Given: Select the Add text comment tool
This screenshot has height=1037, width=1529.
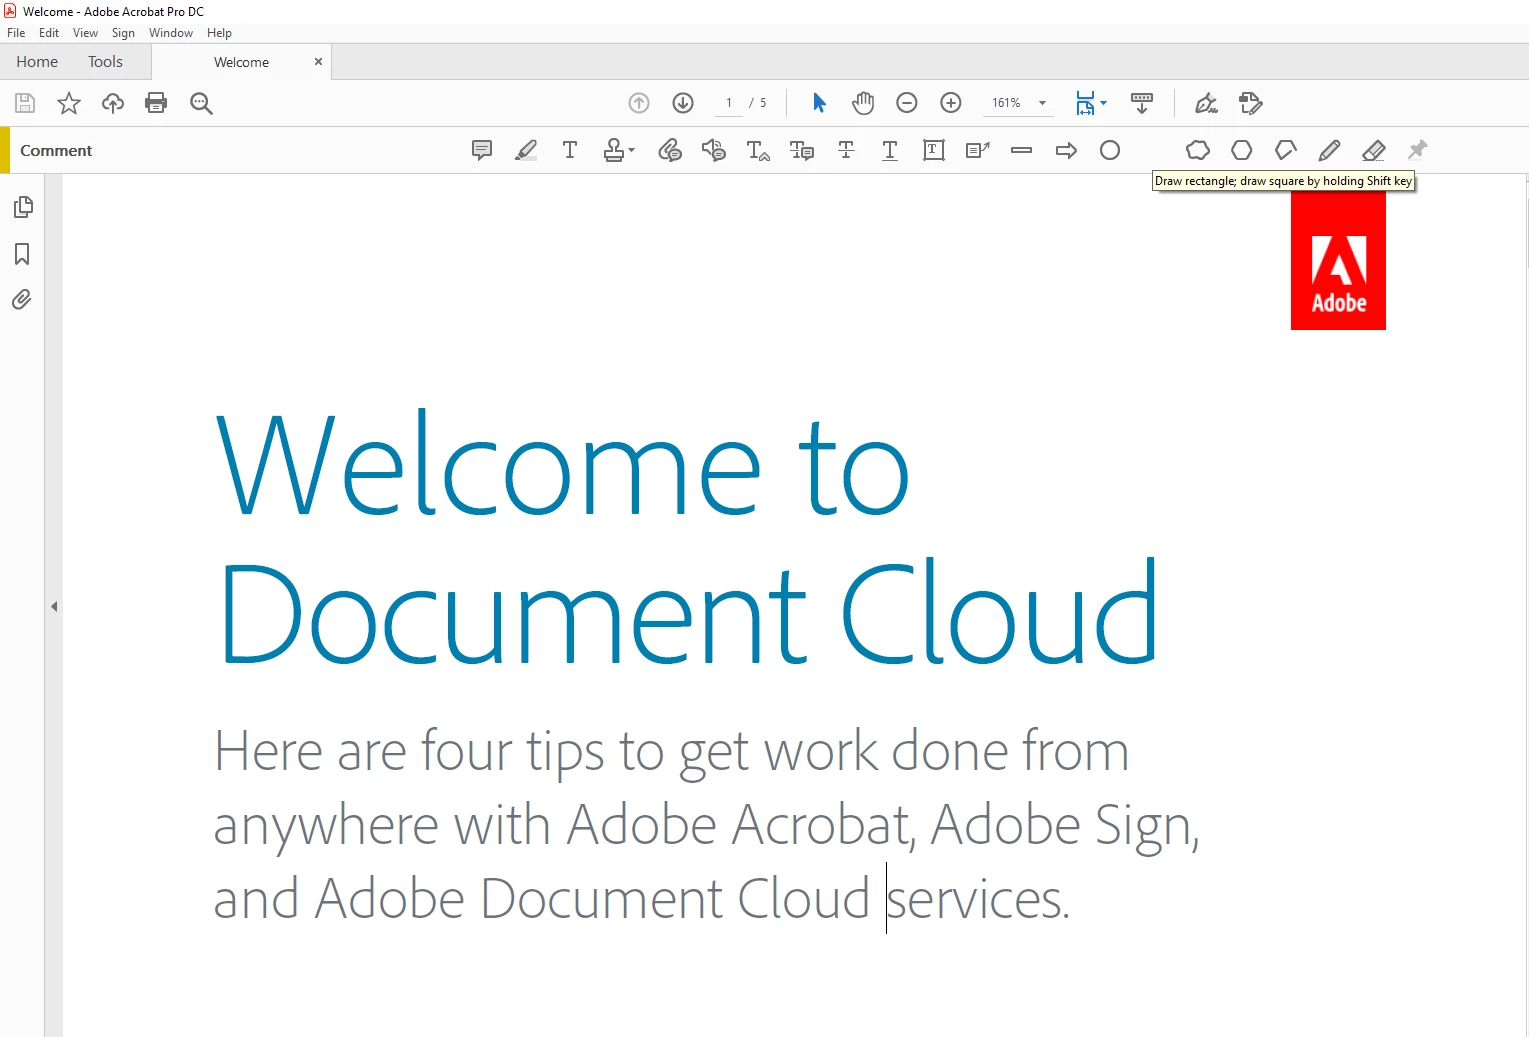Looking at the screenshot, I should point(570,150).
